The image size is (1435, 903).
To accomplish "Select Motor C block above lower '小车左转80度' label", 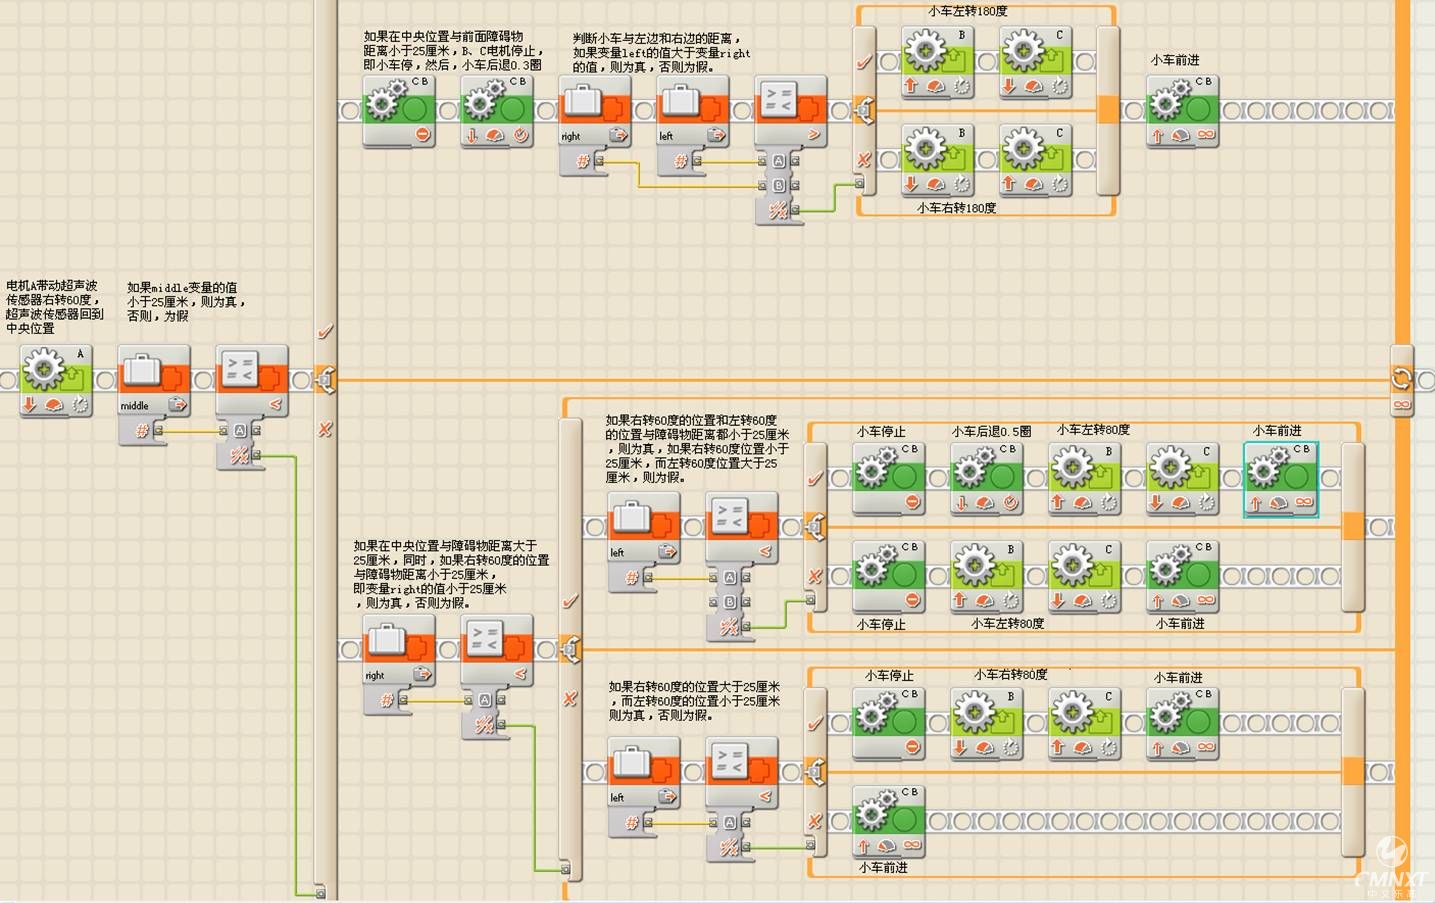I will click(x=1085, y=576).
